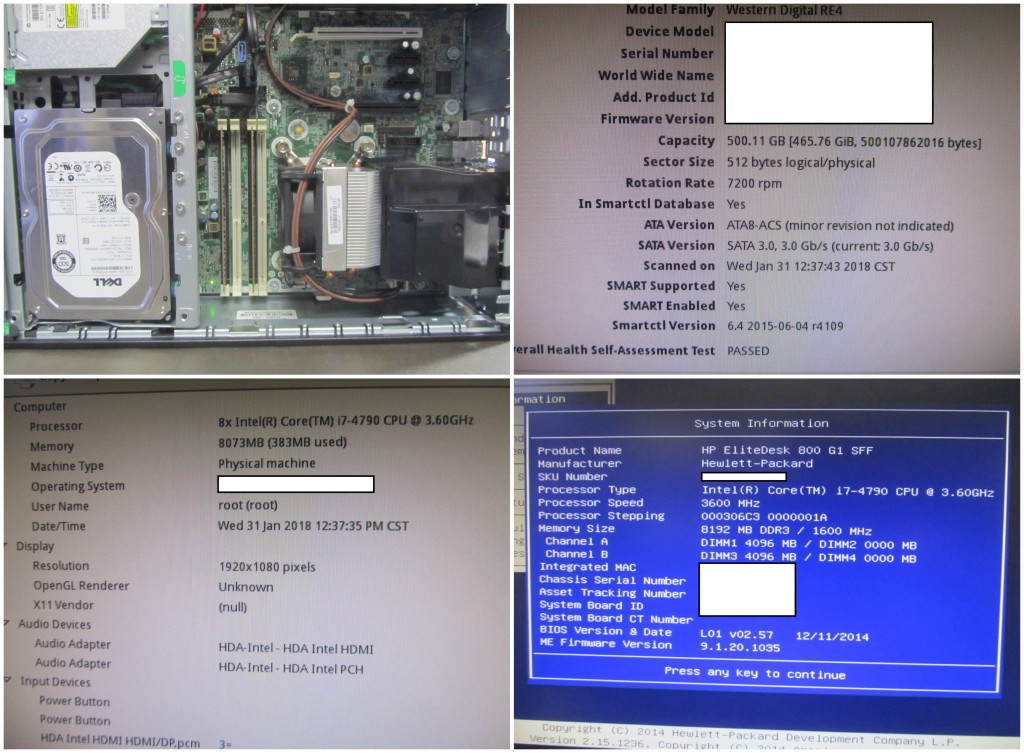Image resolution: width=1024 pixels, height=753 pixels.
Task: Click the '(null)' X11 vendor value
Action: 233,607
